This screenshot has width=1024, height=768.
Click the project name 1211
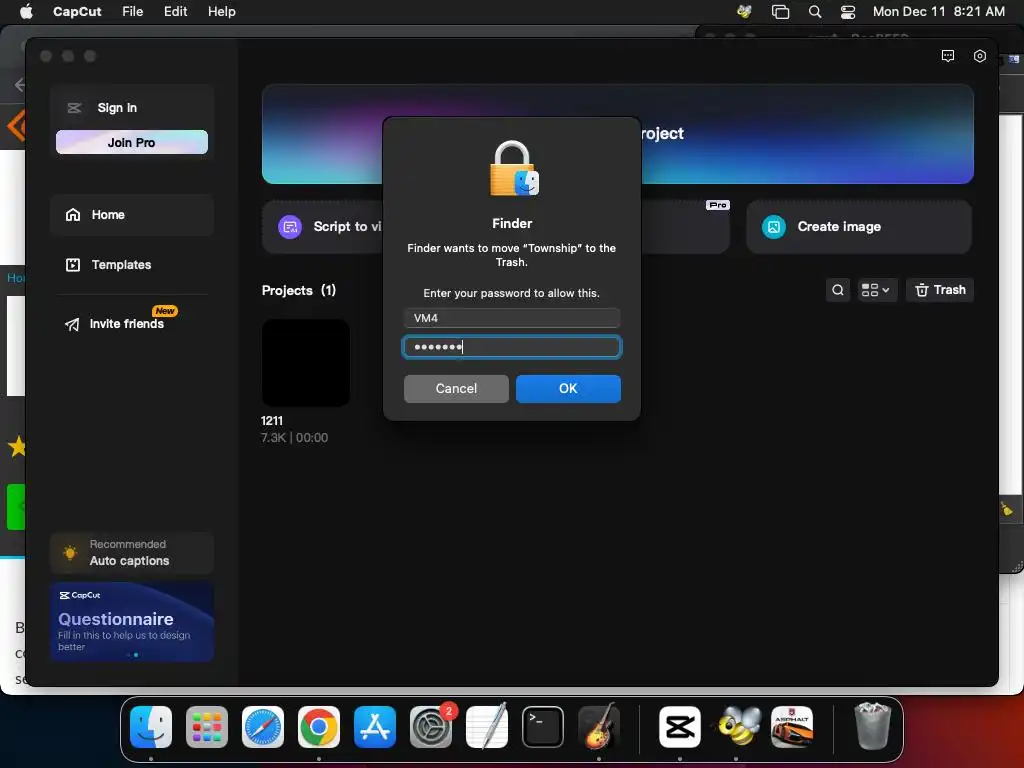pos(272,421)
